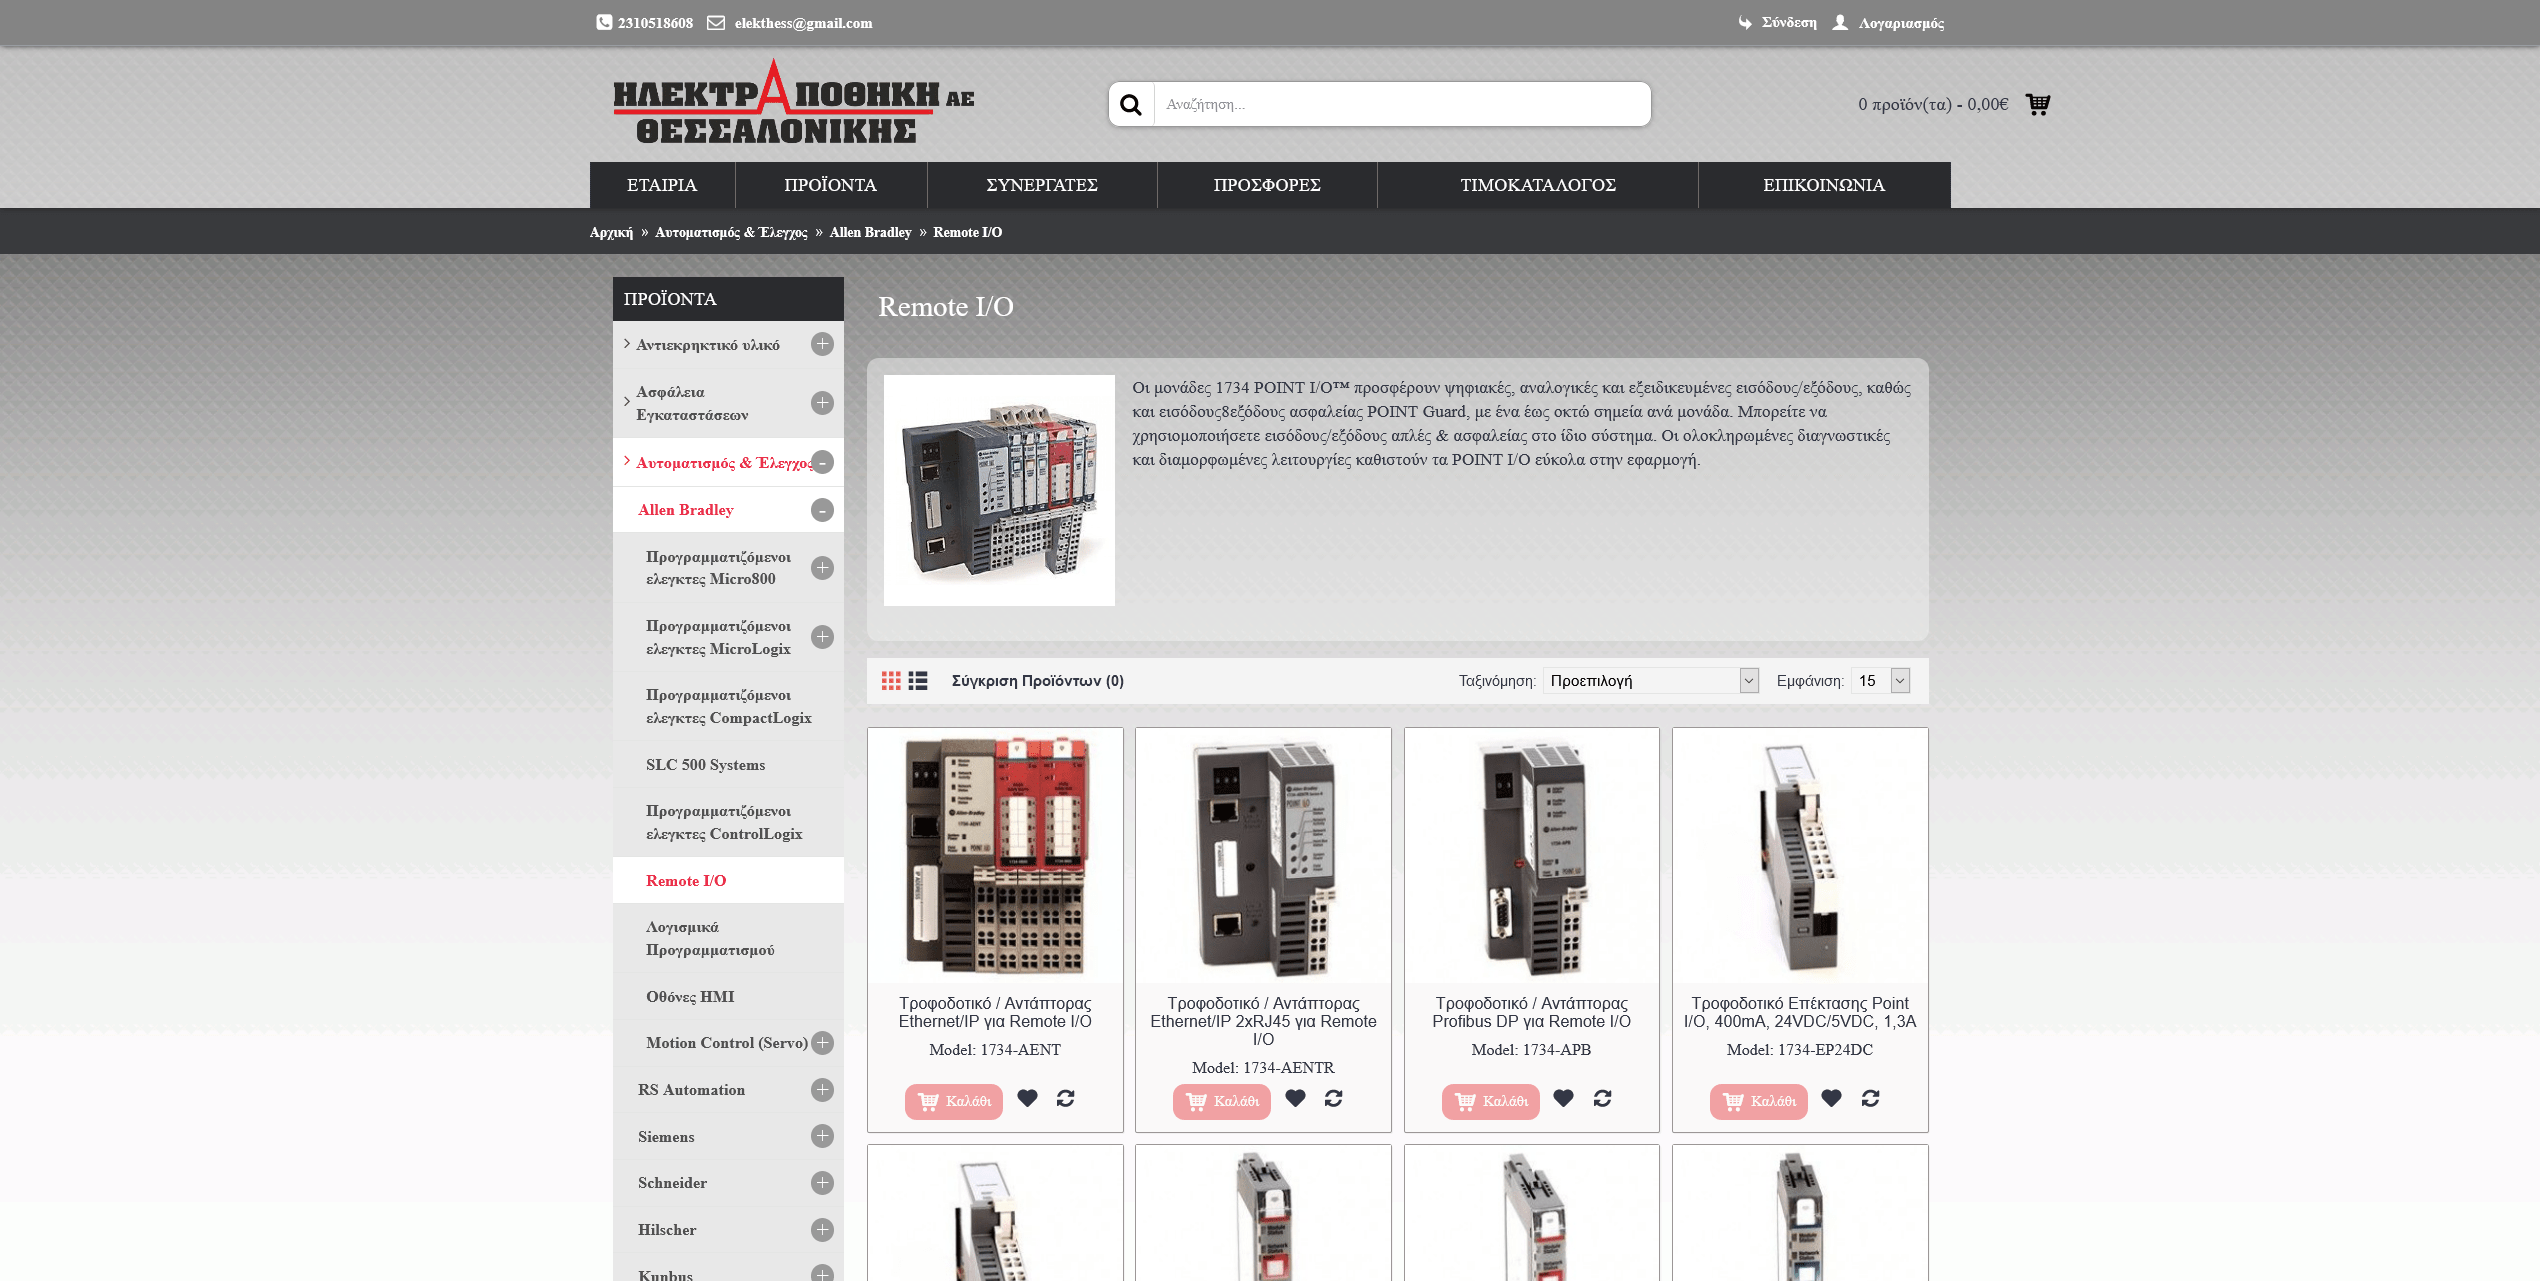
Task: Select Οθόνες HMI in sidebar
Action: coord(690,997)
